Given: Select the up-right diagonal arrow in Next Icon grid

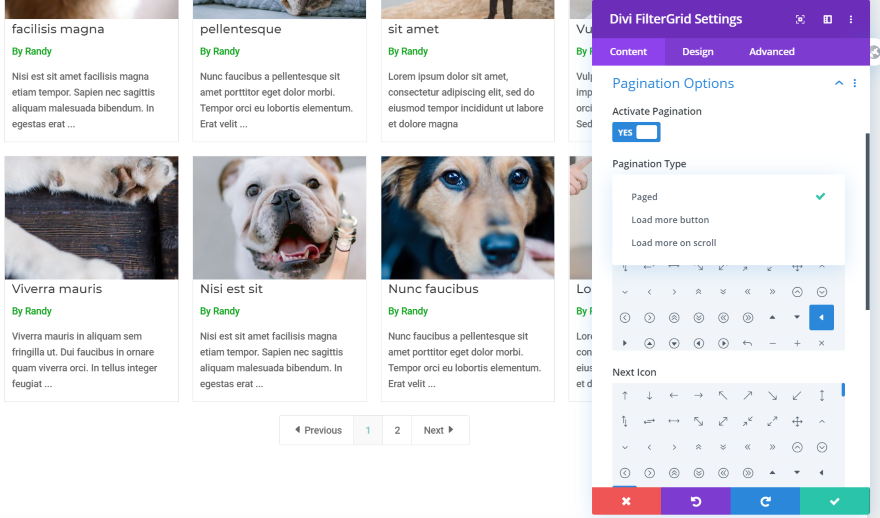Looking at the screenshot, I should click(x=748, y=396).
